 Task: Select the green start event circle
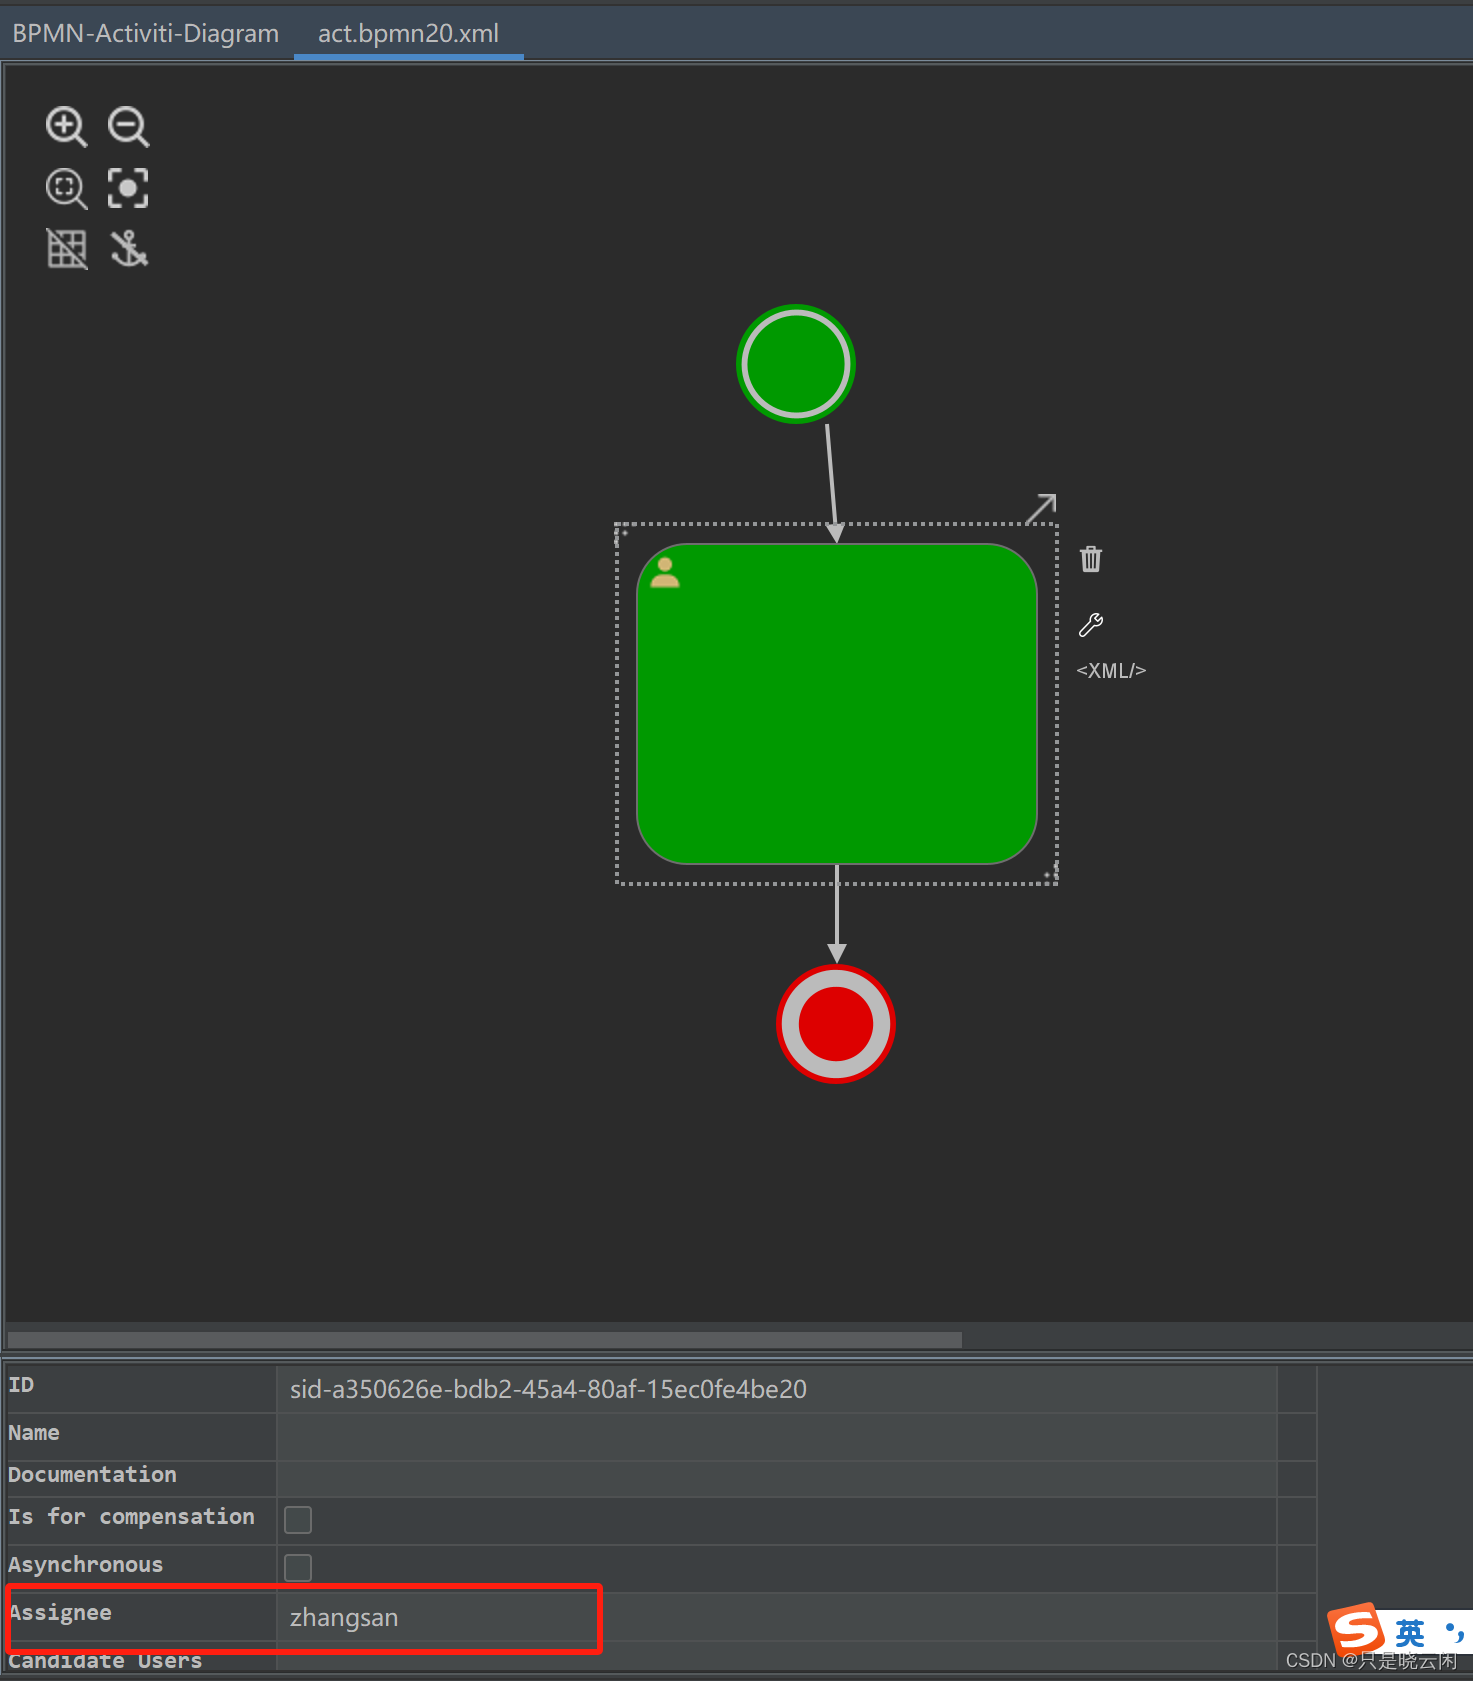click(x=796, y=364)
